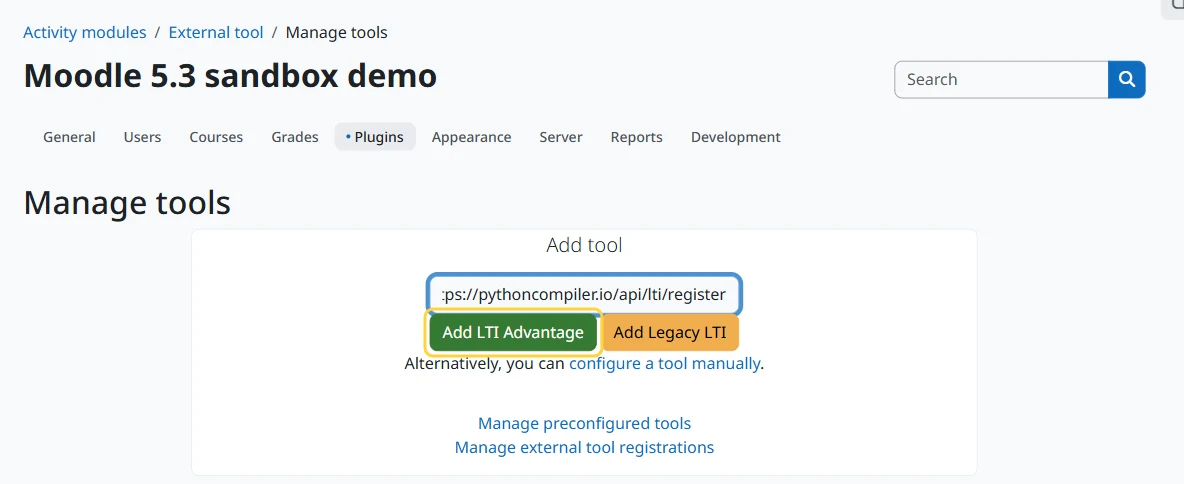Switch to the Courses tab
Image resolution: width=1184 pixels, height=484 pixels.
[x=216, y=137]
